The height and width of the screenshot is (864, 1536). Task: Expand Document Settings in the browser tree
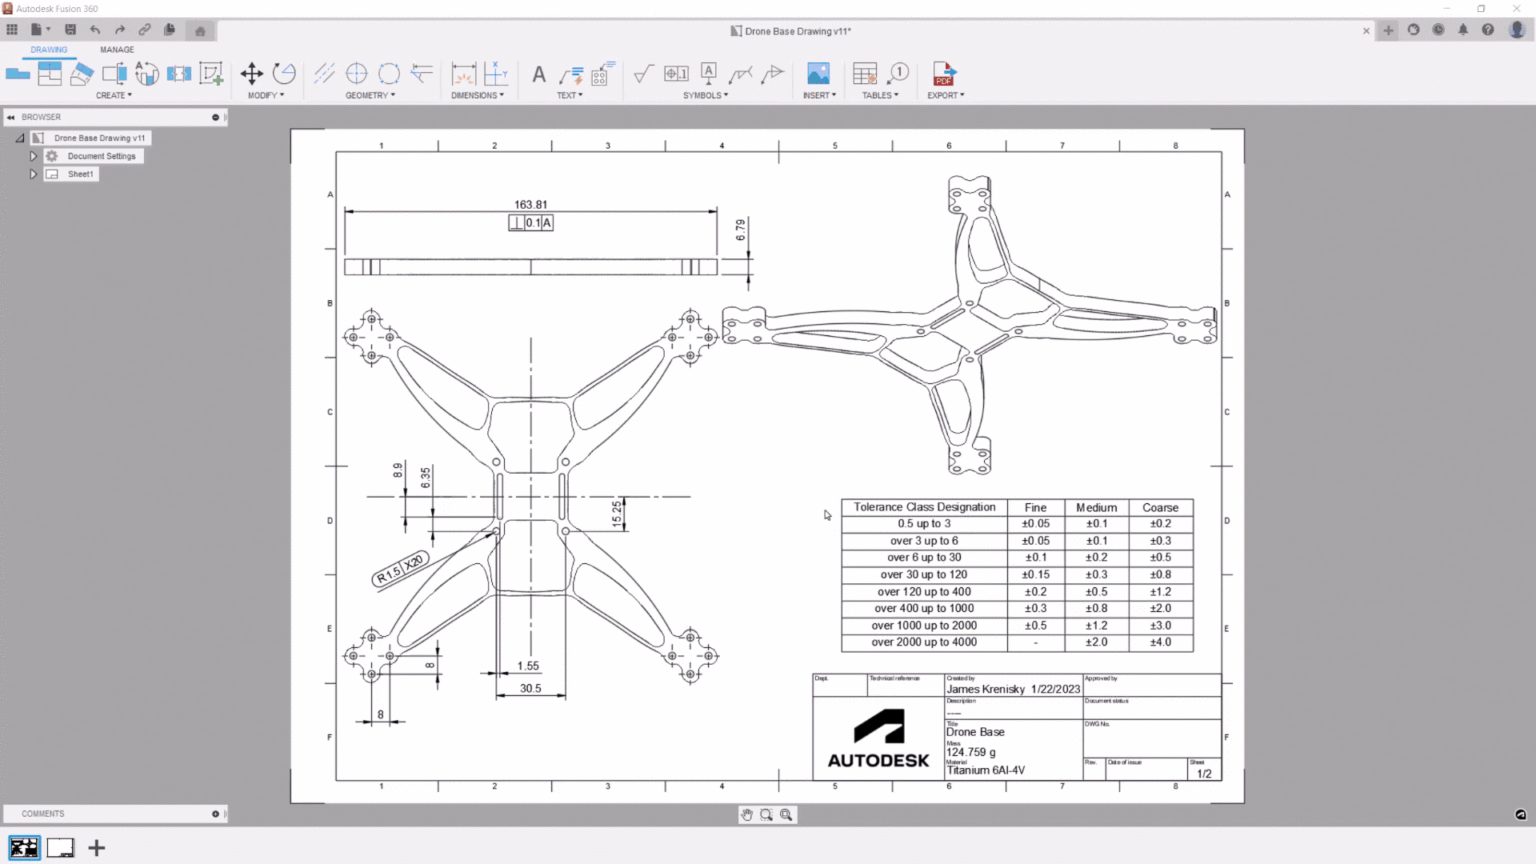pos(33,156)
